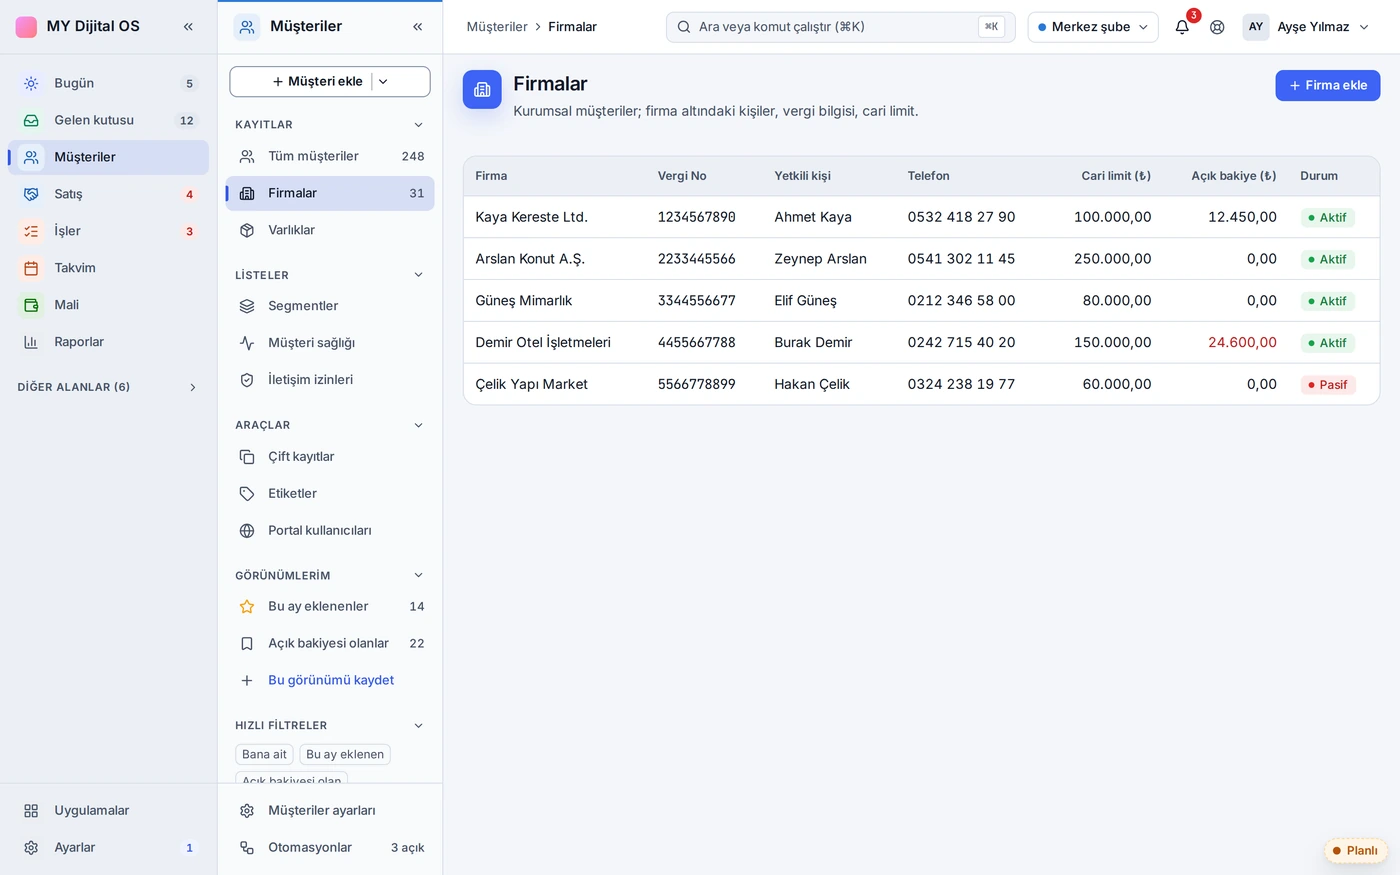The height and width of the screenshot is (875, 1400).
Task: Collapse the Hızlı filtreler section
Action: tap(418, 726)
